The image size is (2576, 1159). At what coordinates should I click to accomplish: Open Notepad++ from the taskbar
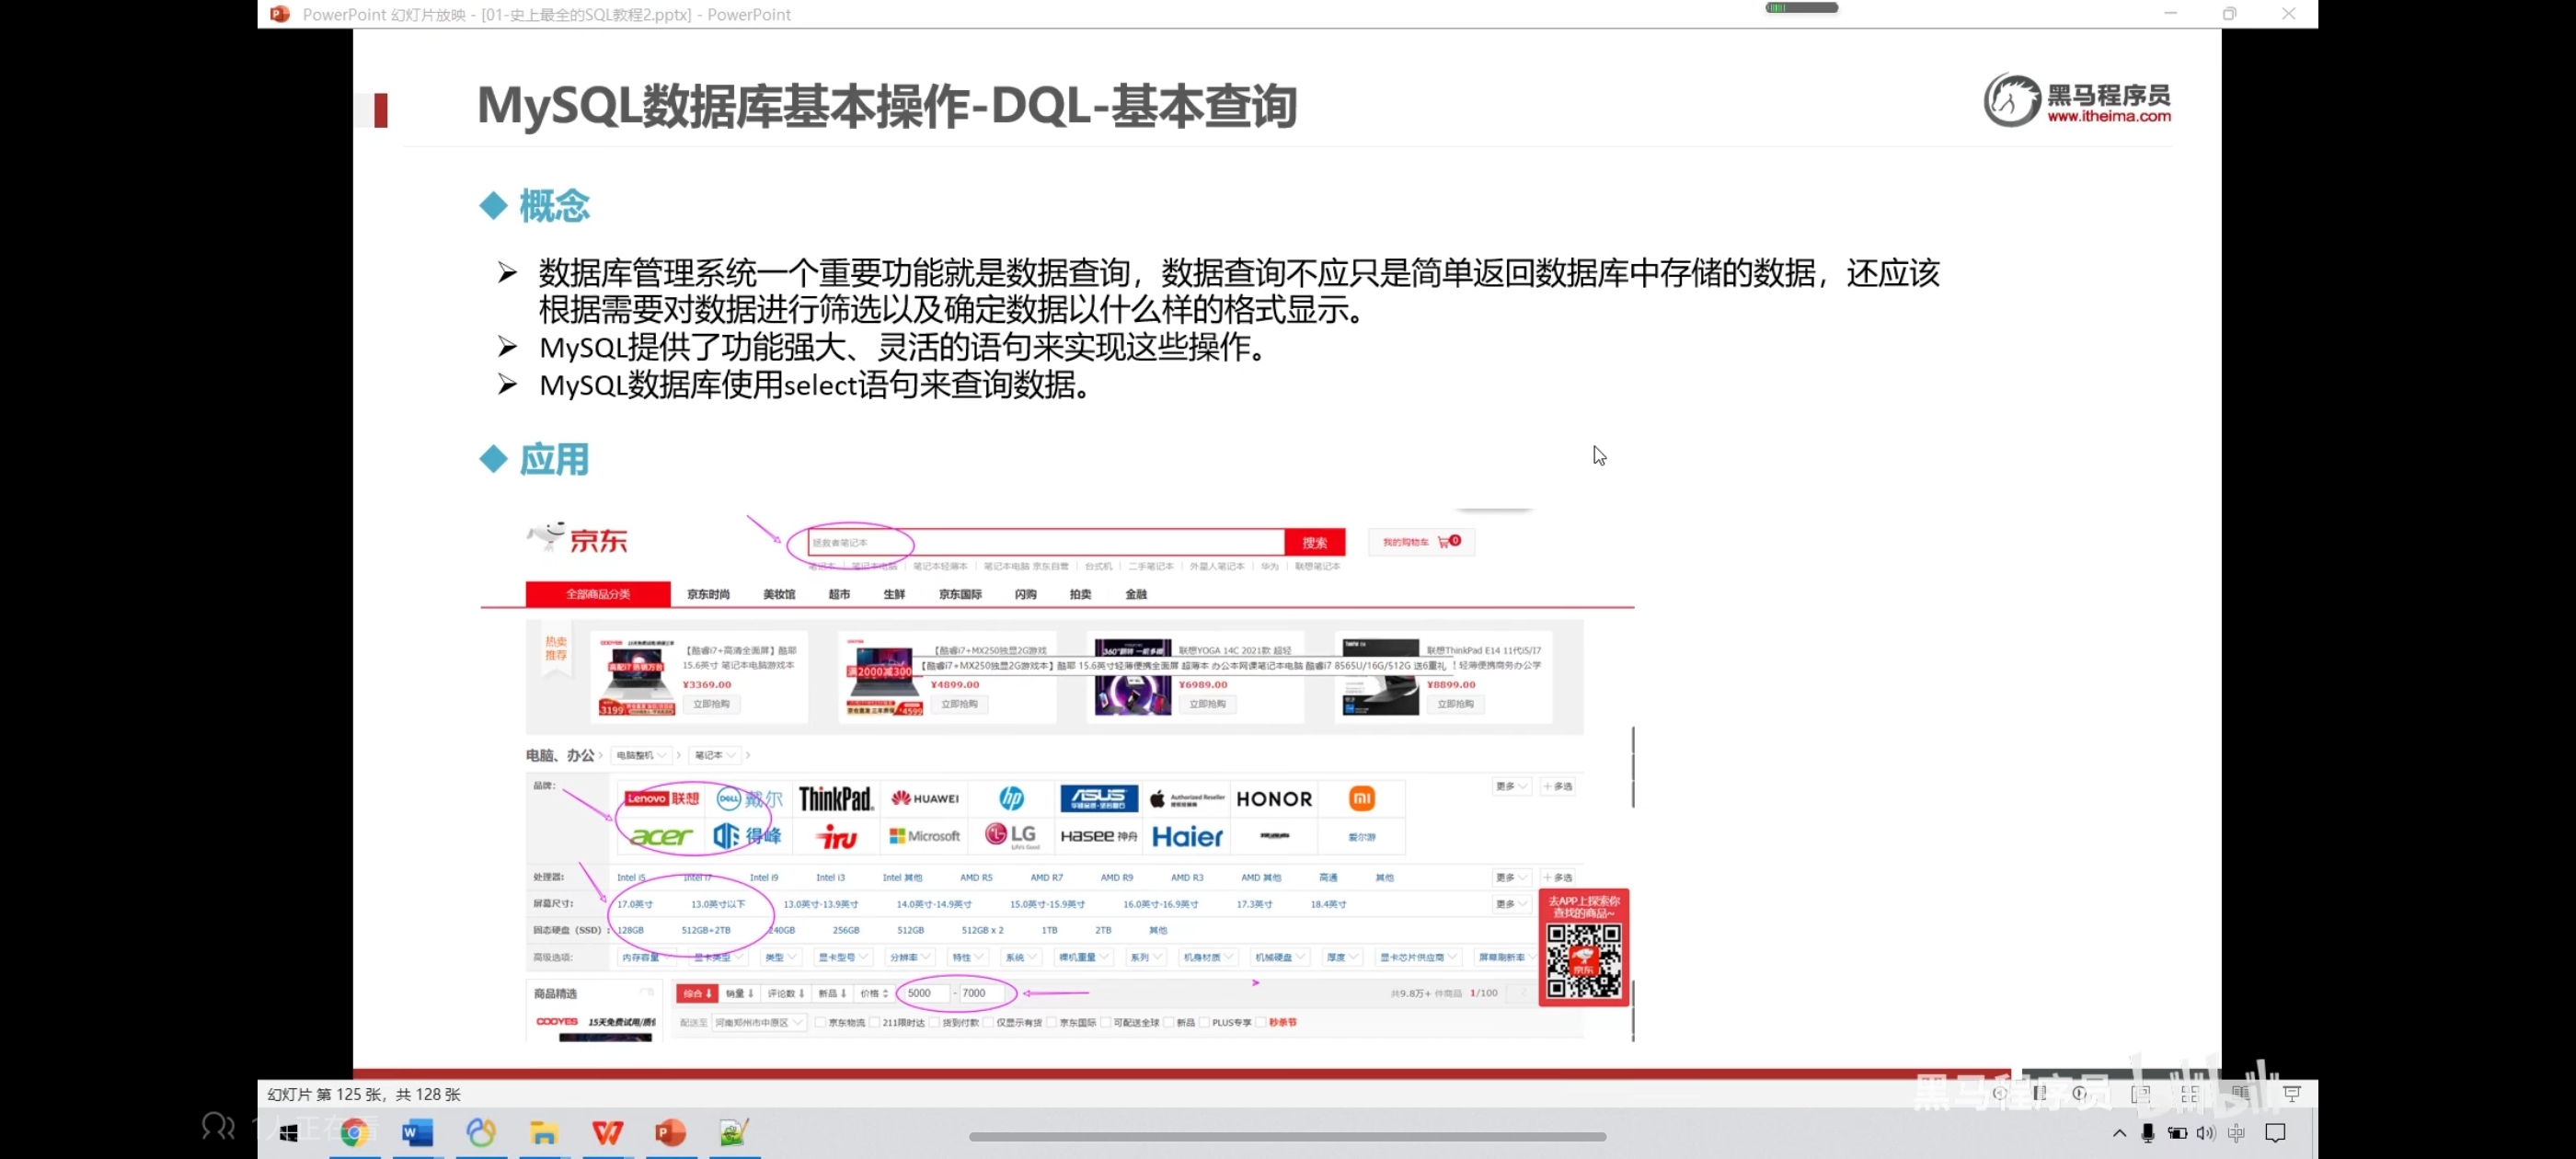coord(734,1133)
